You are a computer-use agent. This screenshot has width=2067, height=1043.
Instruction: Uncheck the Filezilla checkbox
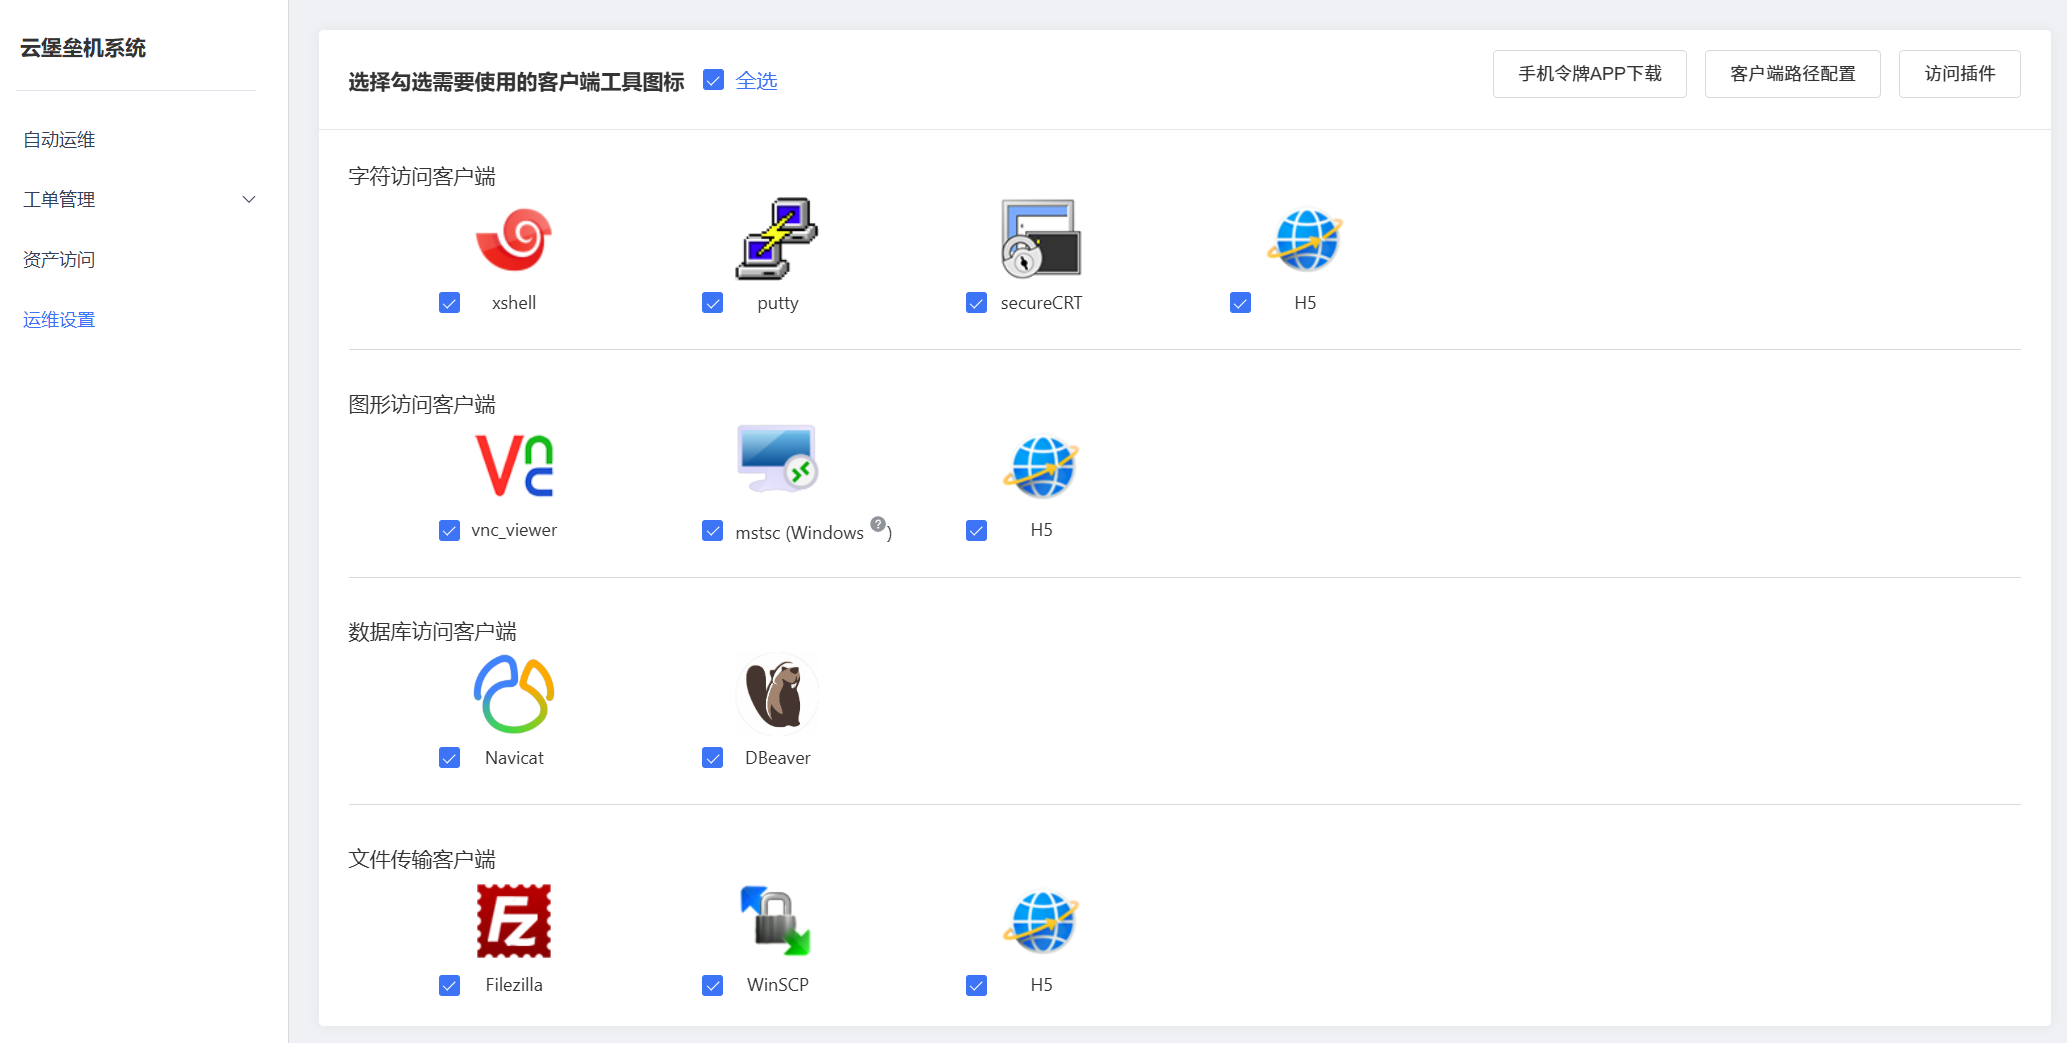pyautogui.click(x=450, y=985)
